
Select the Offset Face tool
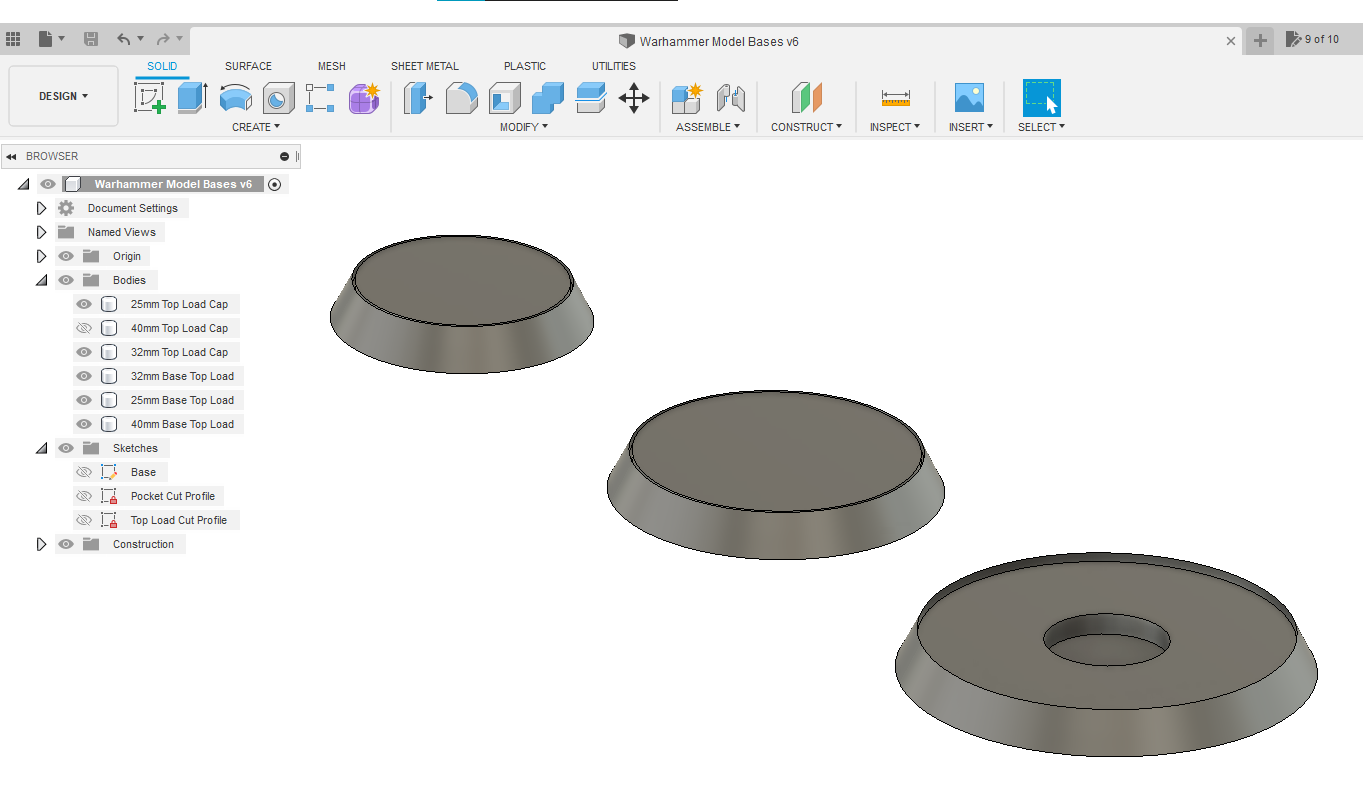point(591,98)
